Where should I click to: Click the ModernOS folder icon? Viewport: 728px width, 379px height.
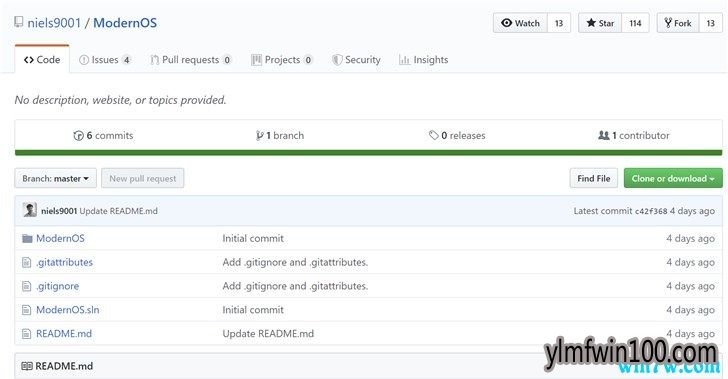27,238
